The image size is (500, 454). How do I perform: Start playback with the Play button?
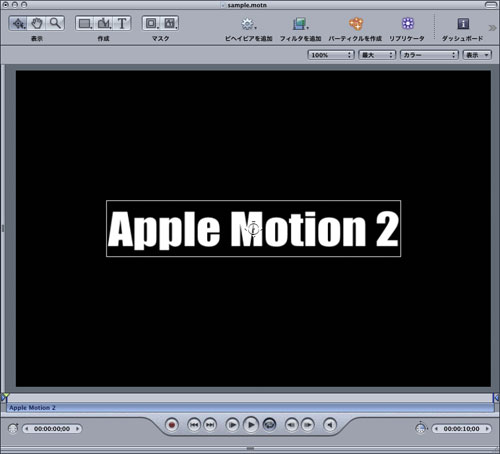tap(251, 425)
